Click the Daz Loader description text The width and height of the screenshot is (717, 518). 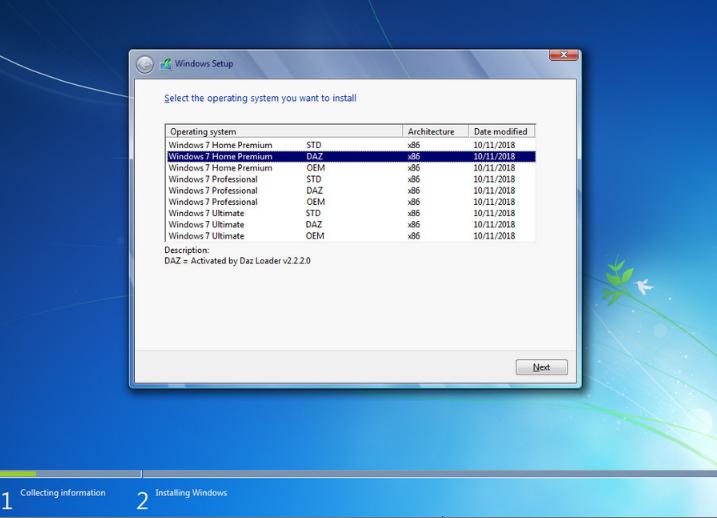(237, 261)
